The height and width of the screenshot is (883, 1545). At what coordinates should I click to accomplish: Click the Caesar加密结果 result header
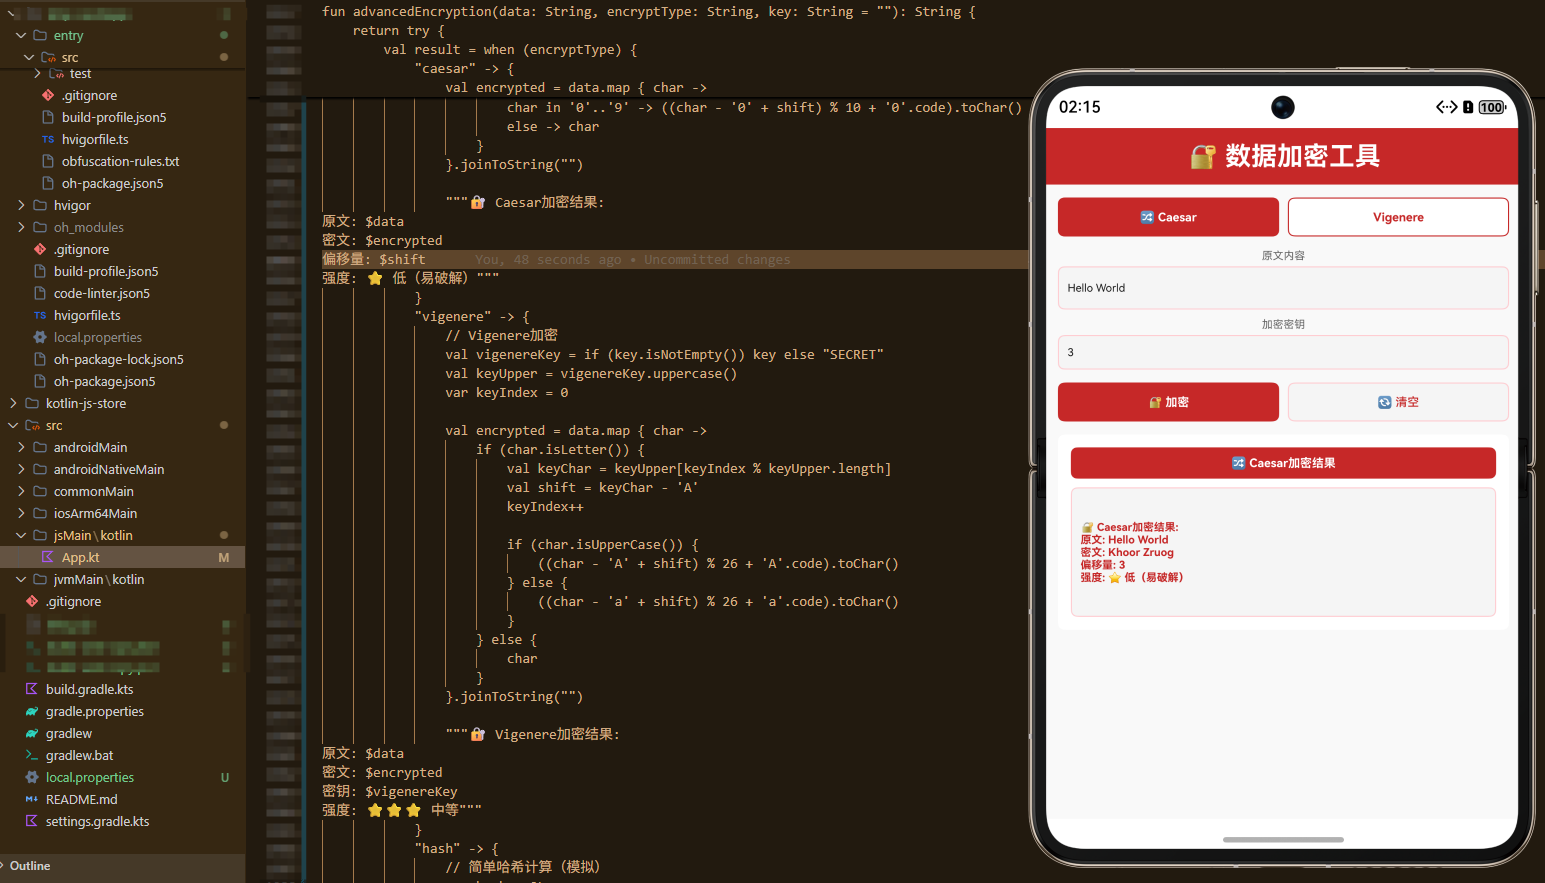pyautogui.click(x=1283, y=463)
